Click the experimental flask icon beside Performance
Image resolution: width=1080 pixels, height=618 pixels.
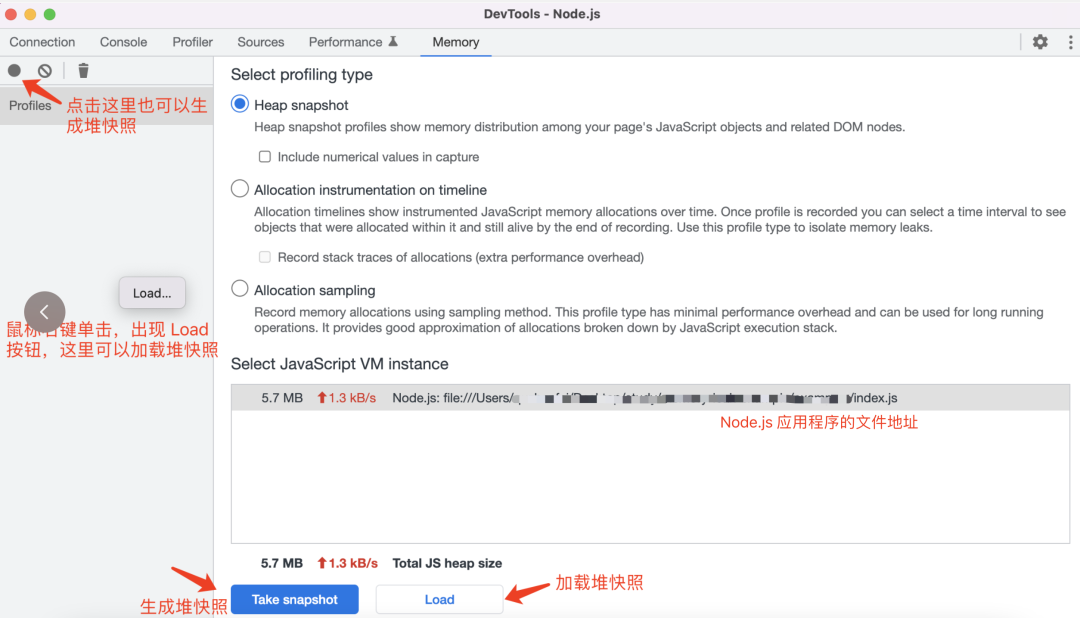393,41
